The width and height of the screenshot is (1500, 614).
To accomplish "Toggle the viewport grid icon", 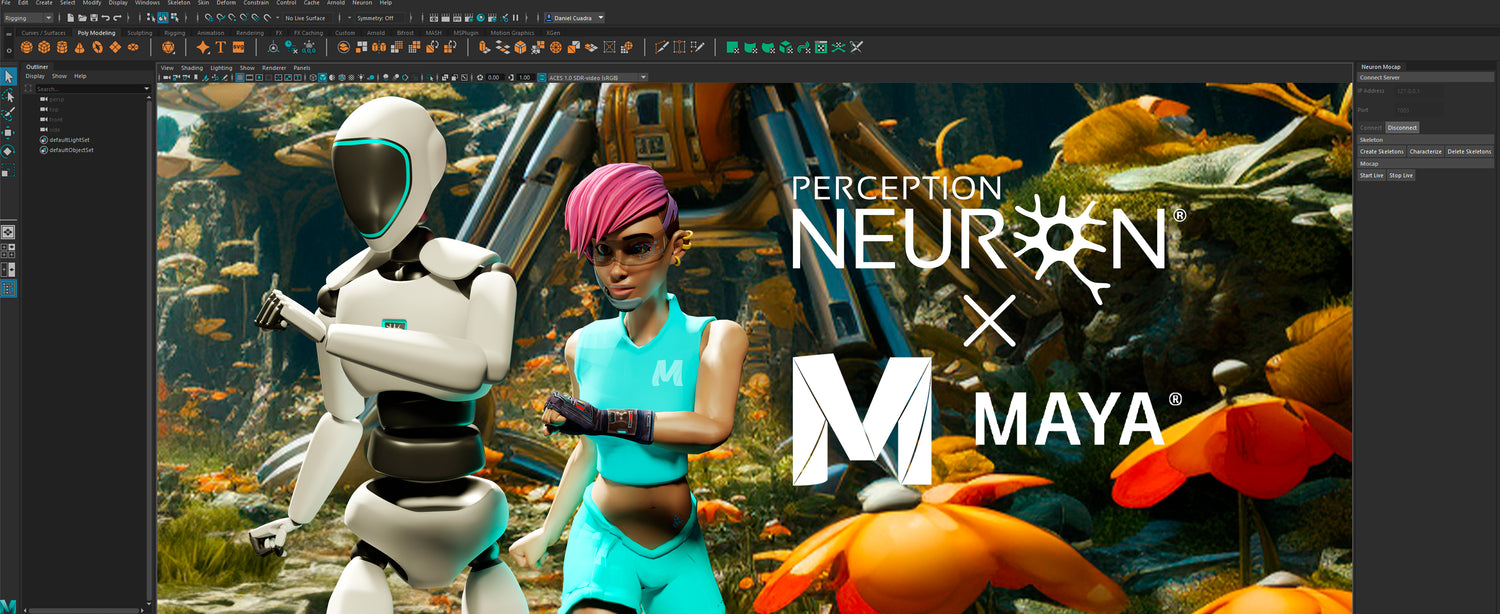I will click(240, 77).
